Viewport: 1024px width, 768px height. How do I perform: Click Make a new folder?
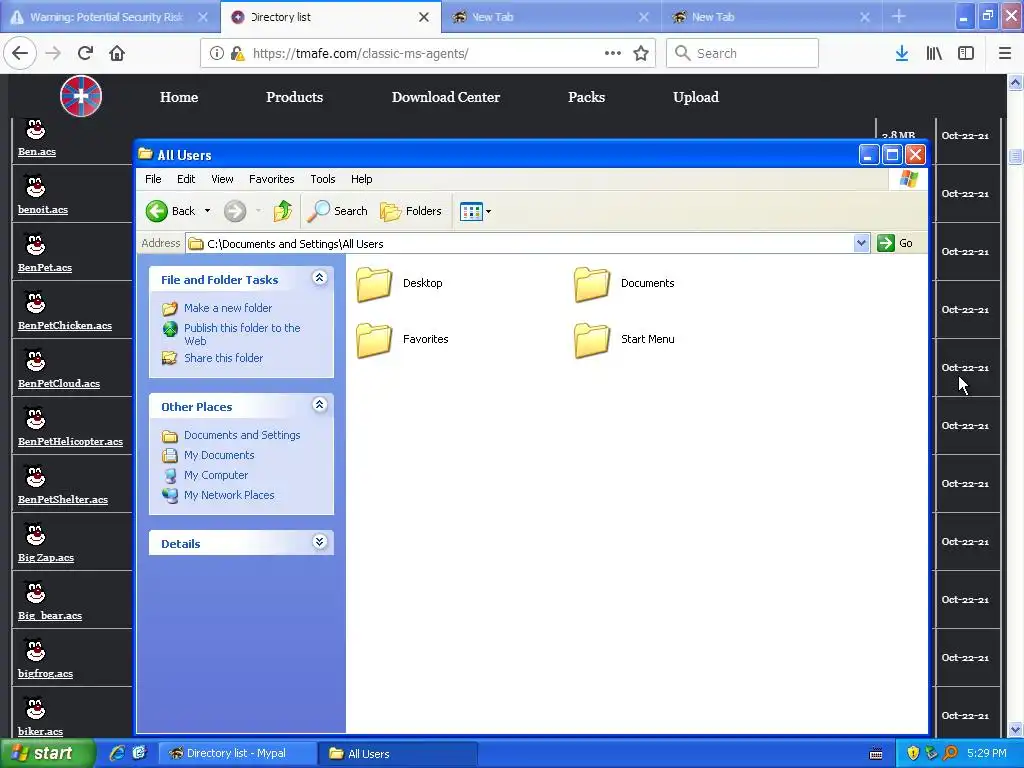tap(228, 308)
